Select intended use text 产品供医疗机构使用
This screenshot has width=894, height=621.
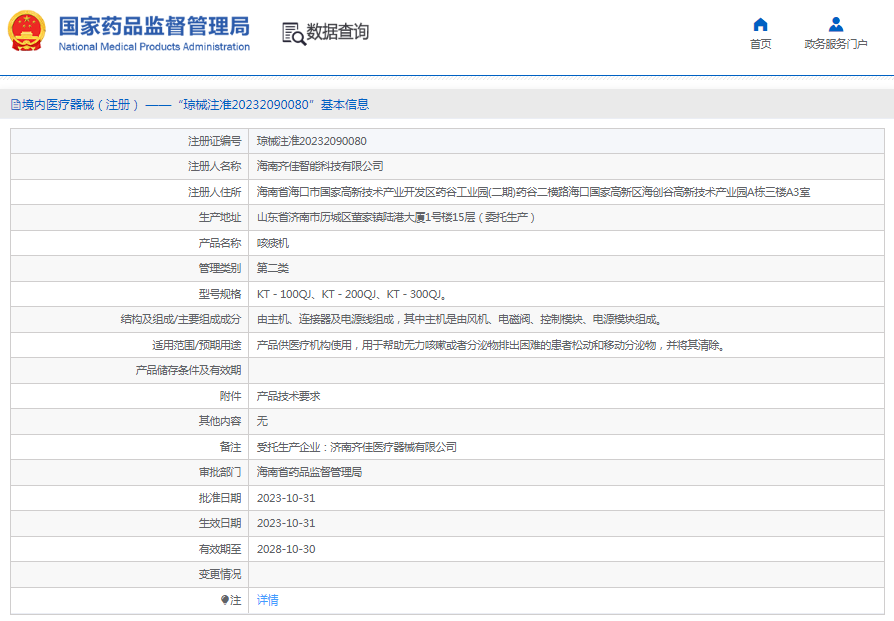[491, 345]
